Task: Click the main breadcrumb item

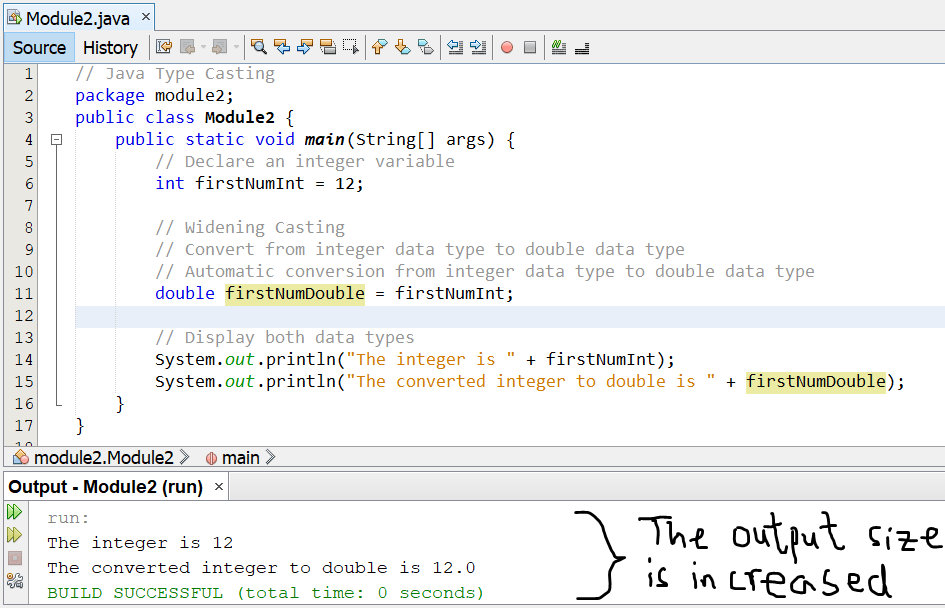Action: pyautogui.click(x=240, y=457)
